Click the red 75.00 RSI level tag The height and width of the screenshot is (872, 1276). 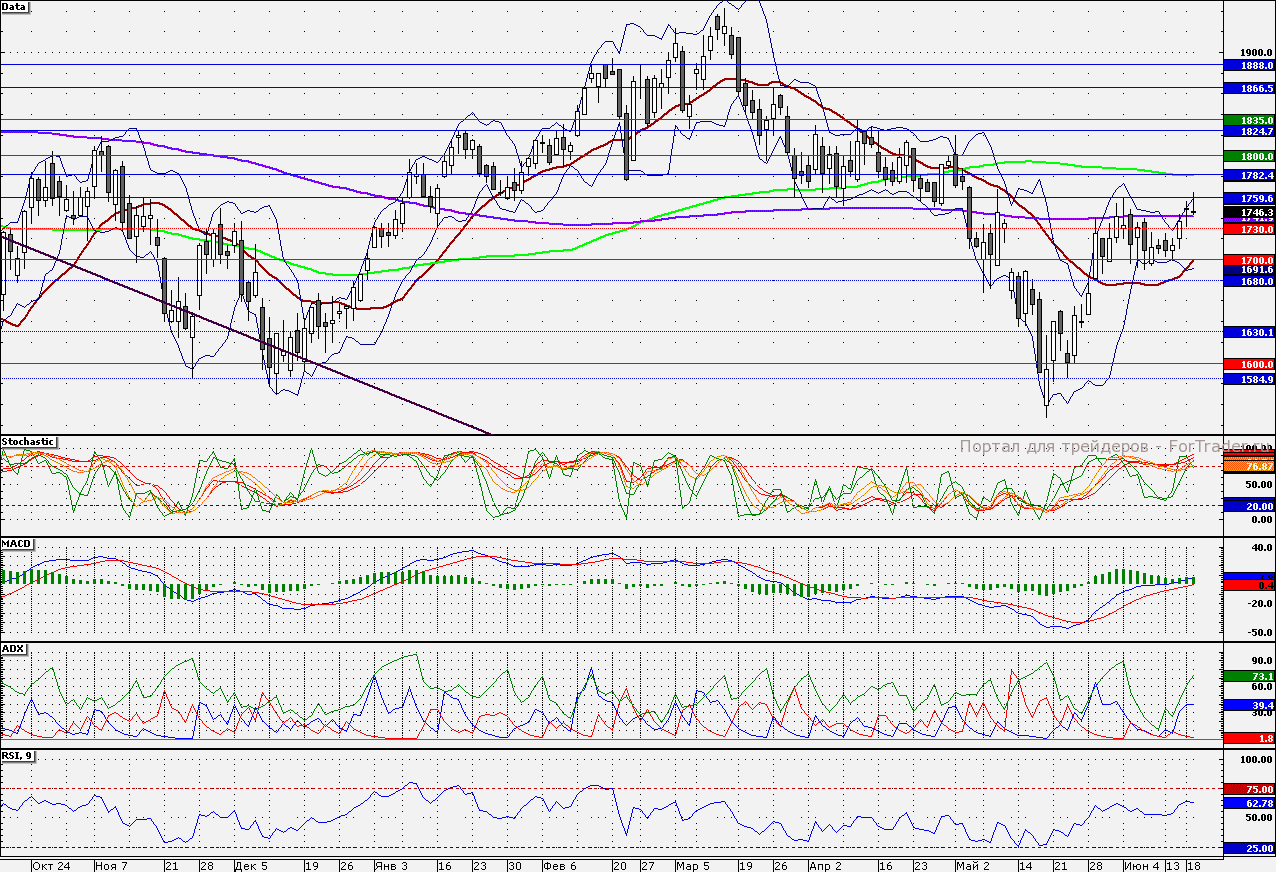tap(1250, 789)
